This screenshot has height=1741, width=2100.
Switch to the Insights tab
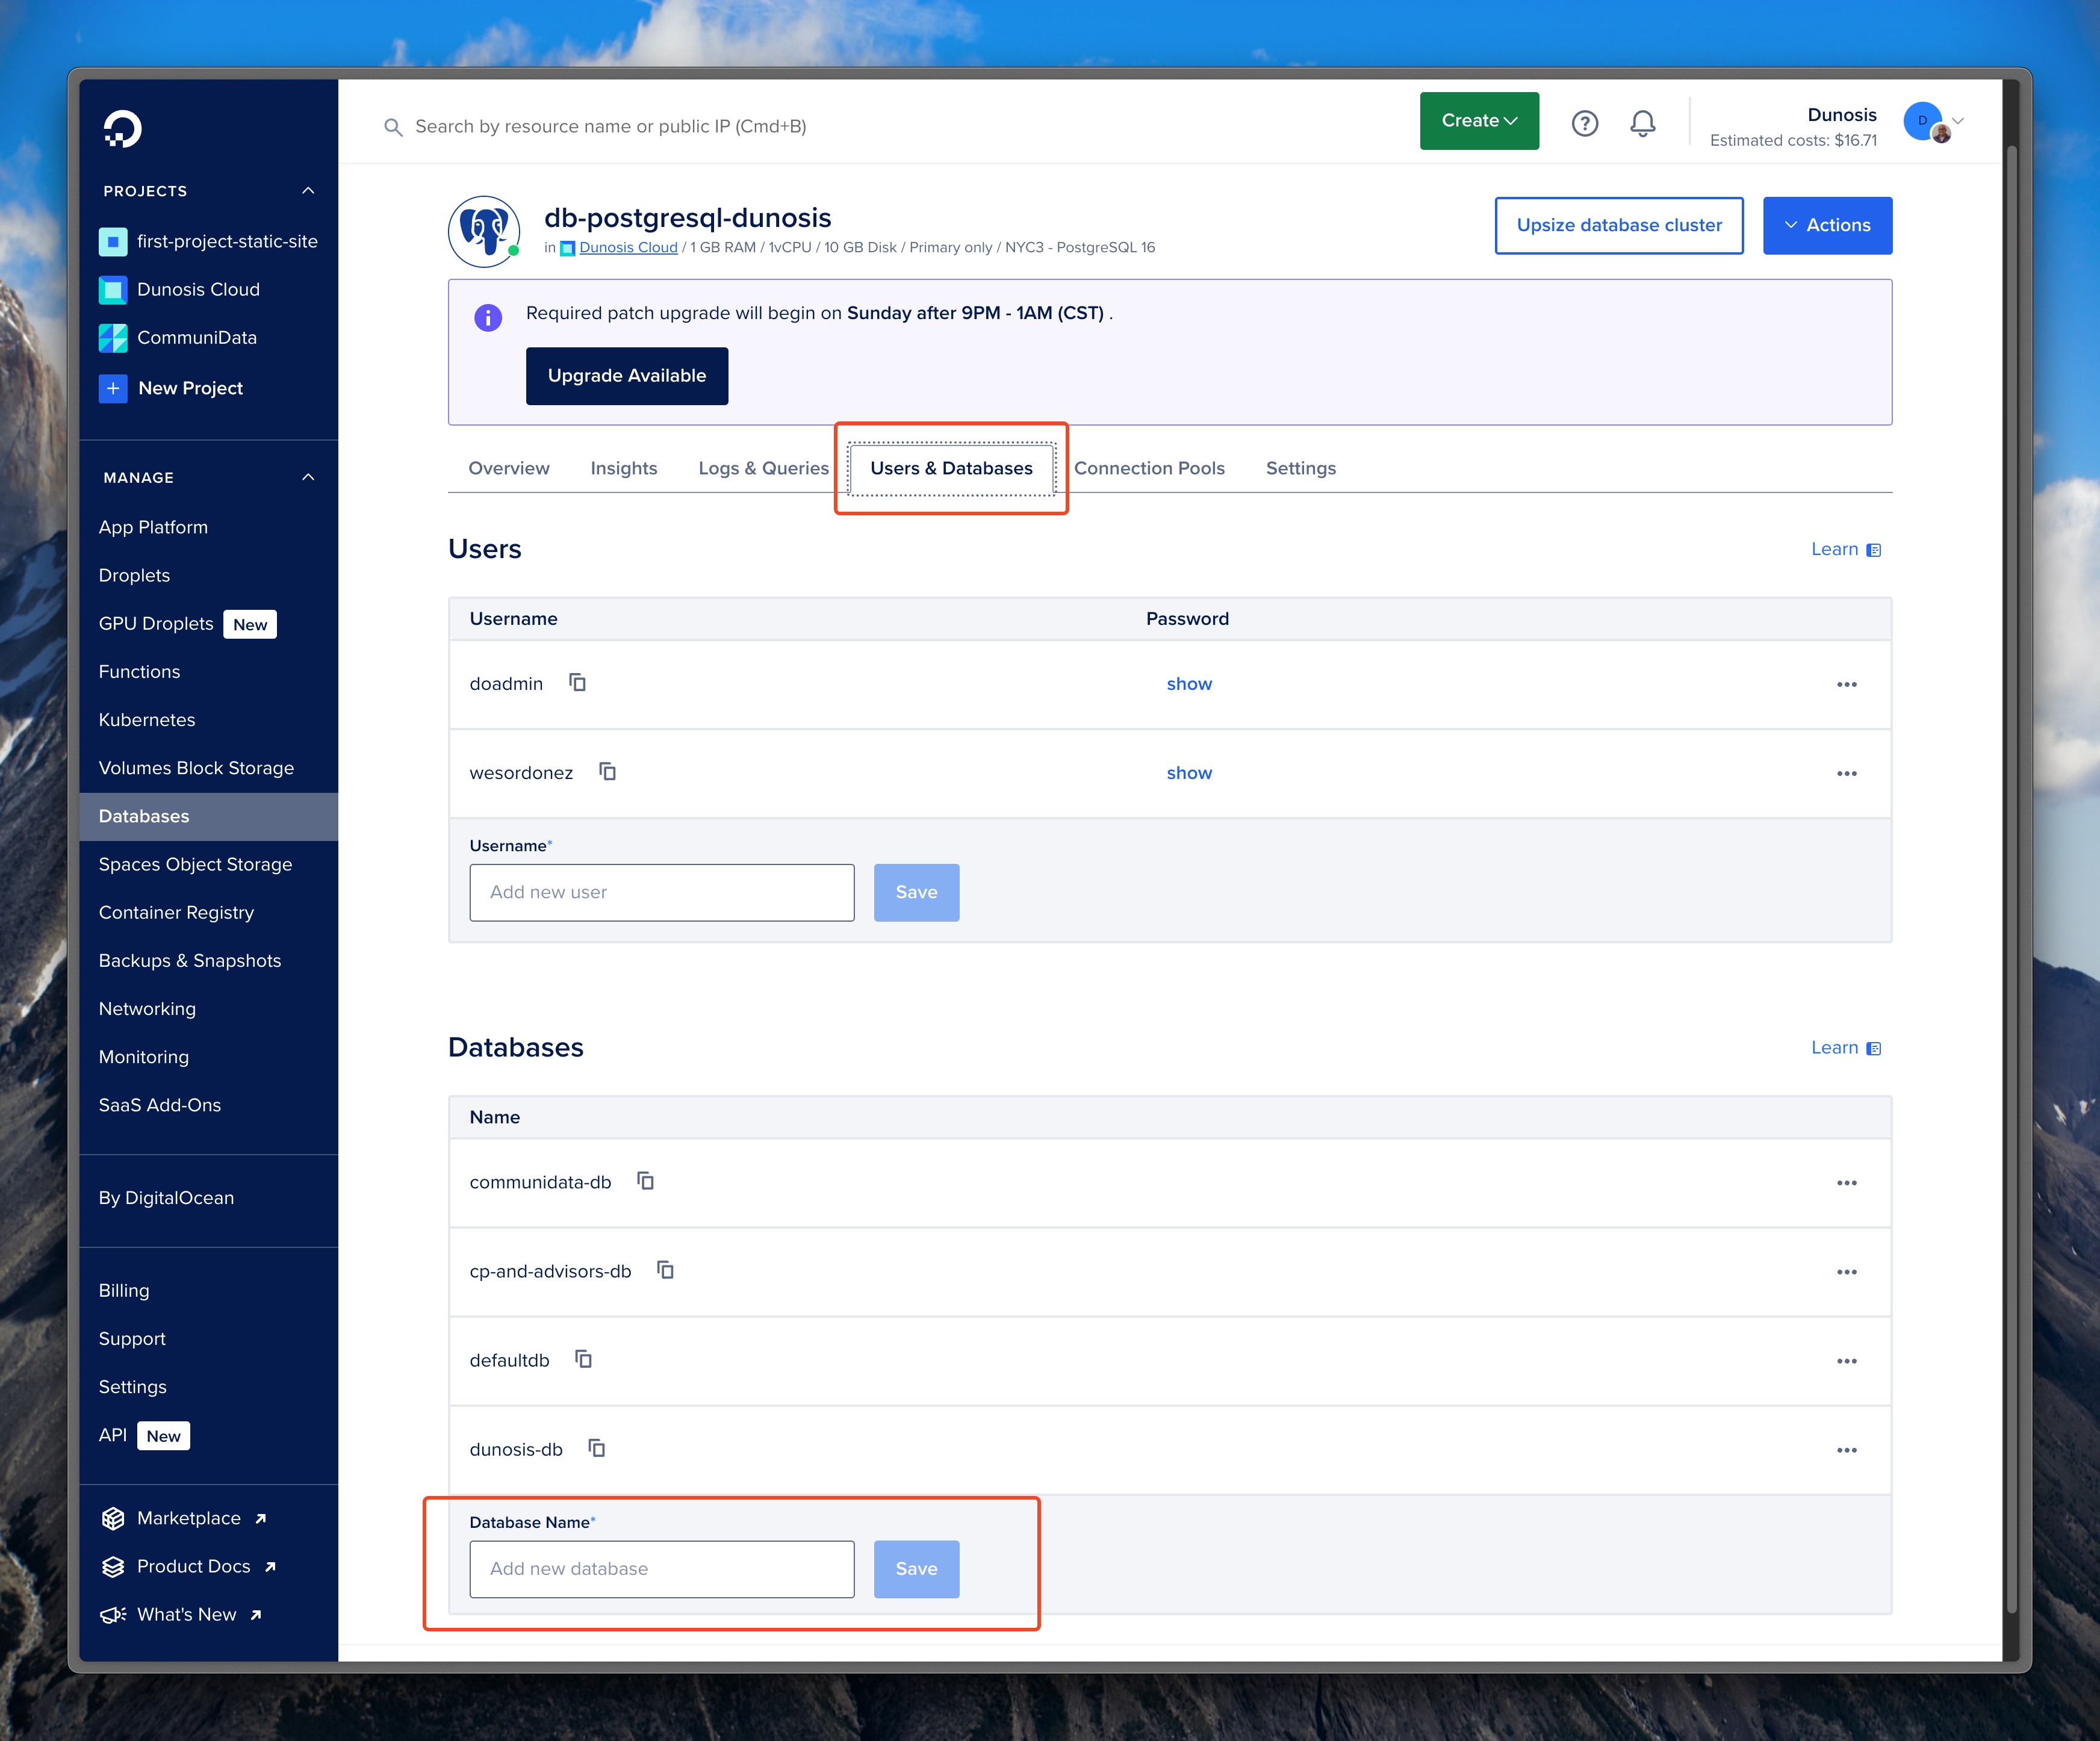(623, 468)
